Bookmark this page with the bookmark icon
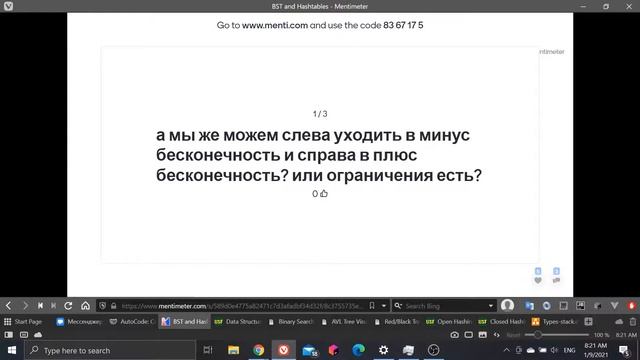This screenshot has width=640, height=360. click(372, 306)
